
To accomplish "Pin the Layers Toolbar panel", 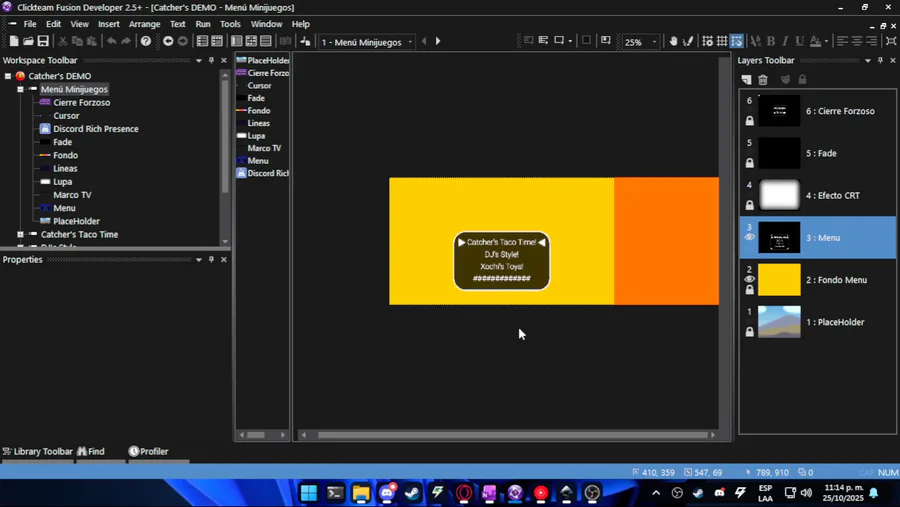I will [x=880, y=60].
